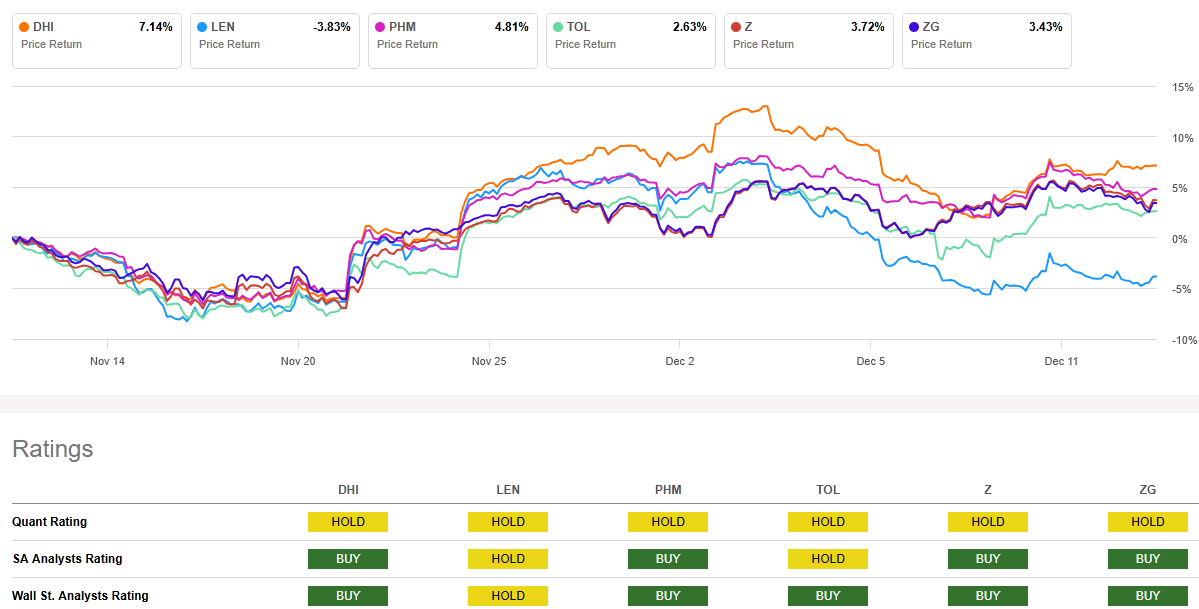1199x609 pixels.
Task: Click LEN SA Analysts Rating HOLD badge
Action: click(x=508, y=559)
